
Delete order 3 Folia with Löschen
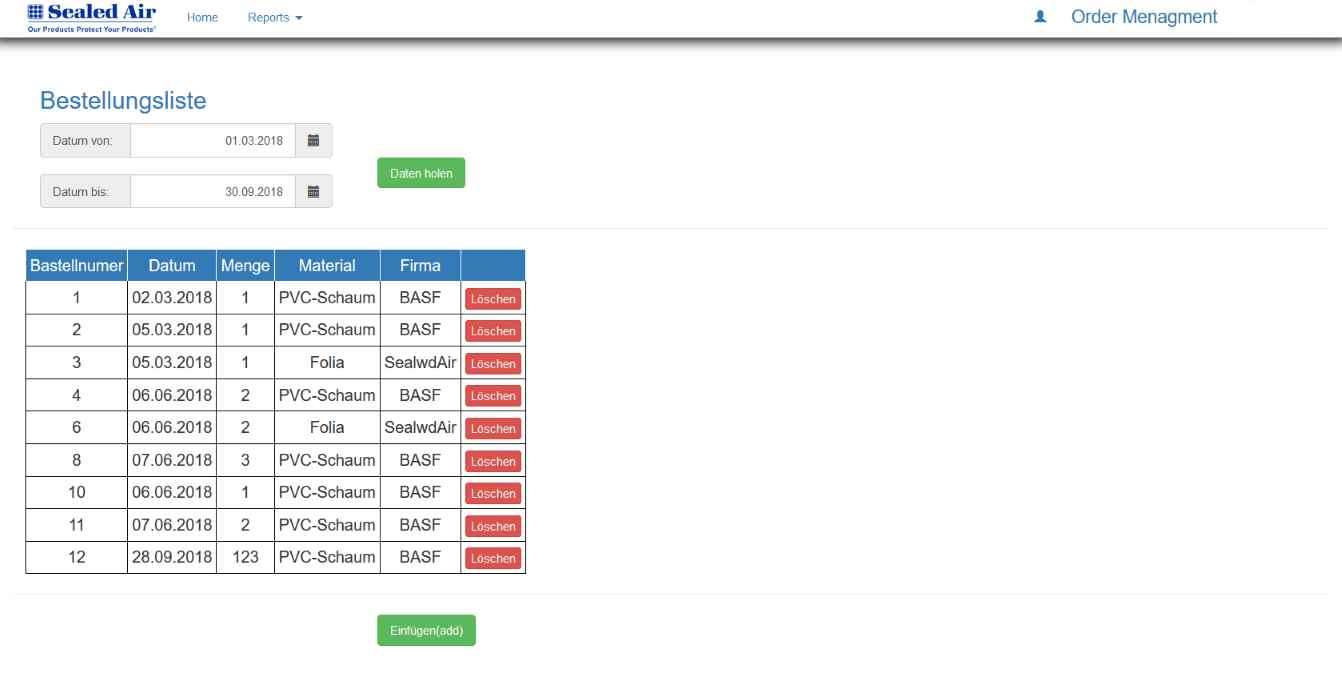click(x=493, y=363)
